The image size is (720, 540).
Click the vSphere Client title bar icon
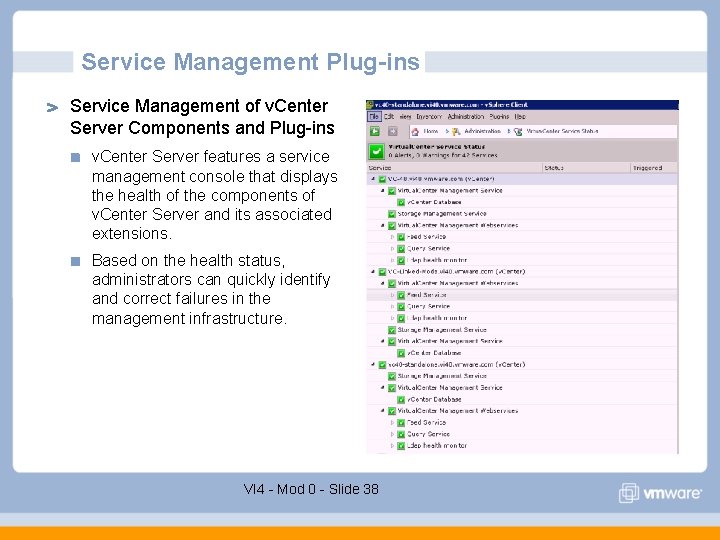[x=369, y=105]
